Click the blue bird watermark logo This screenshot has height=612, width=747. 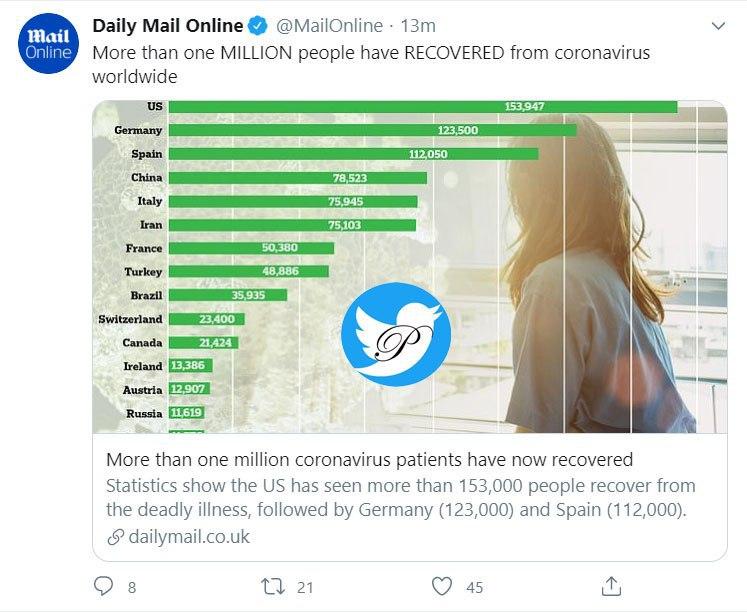click(395, 335)
